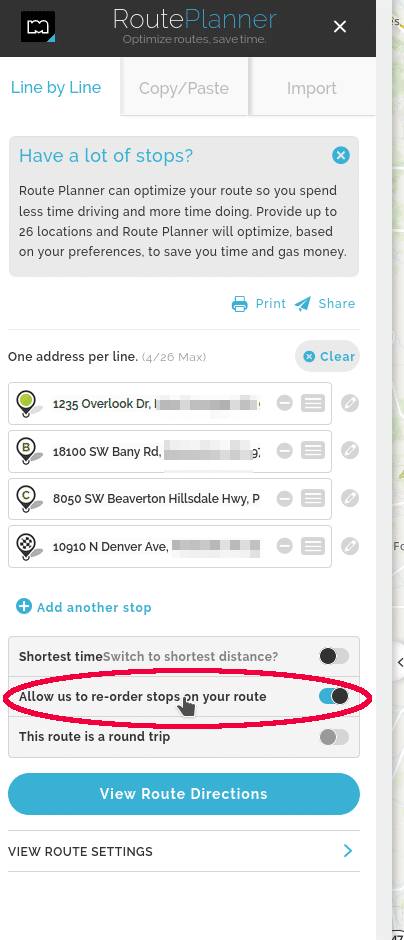404x940 pixels.
Task: Switch to the Copy/Paste tab
Action: pyautogui.click(x=184, y=89)
